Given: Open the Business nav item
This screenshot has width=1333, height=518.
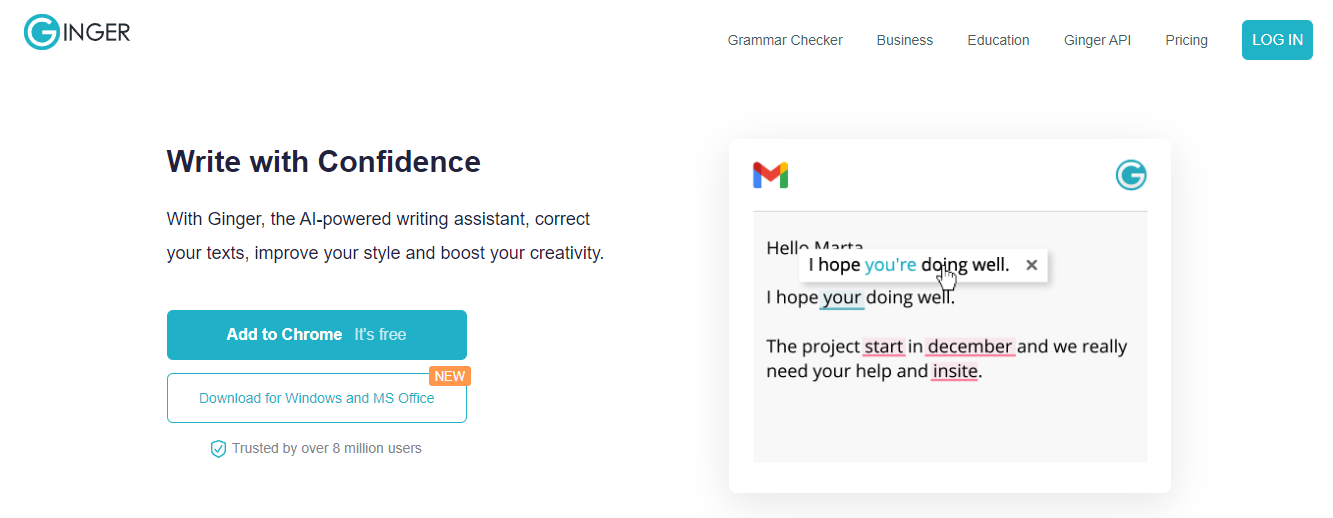Looking at the screenshot, I should [x=904, y=40].
